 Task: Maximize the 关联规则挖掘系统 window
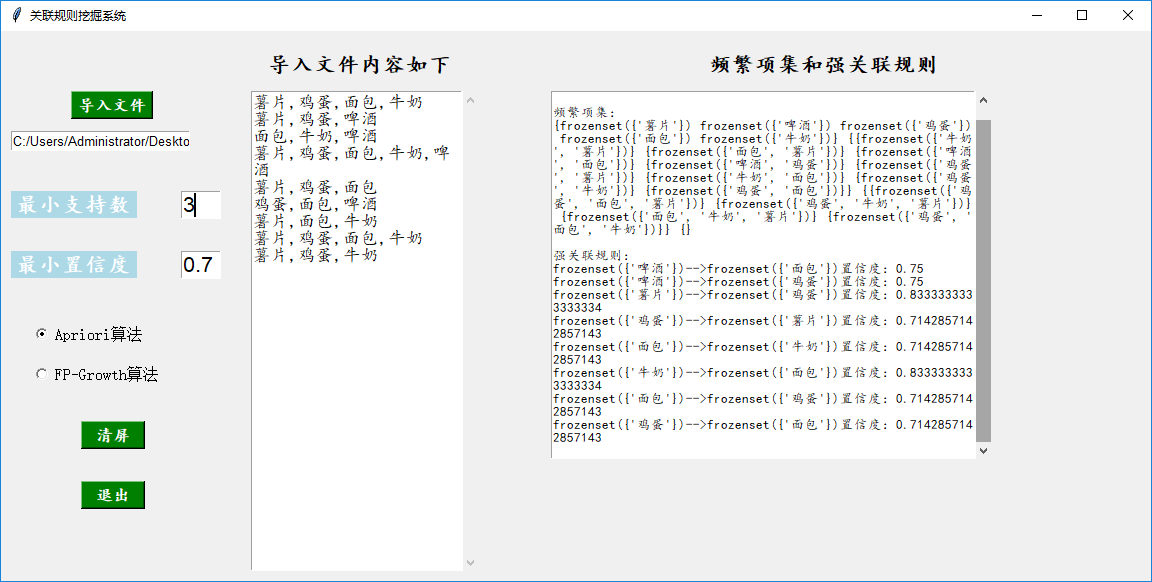(x=1082, y=15)
